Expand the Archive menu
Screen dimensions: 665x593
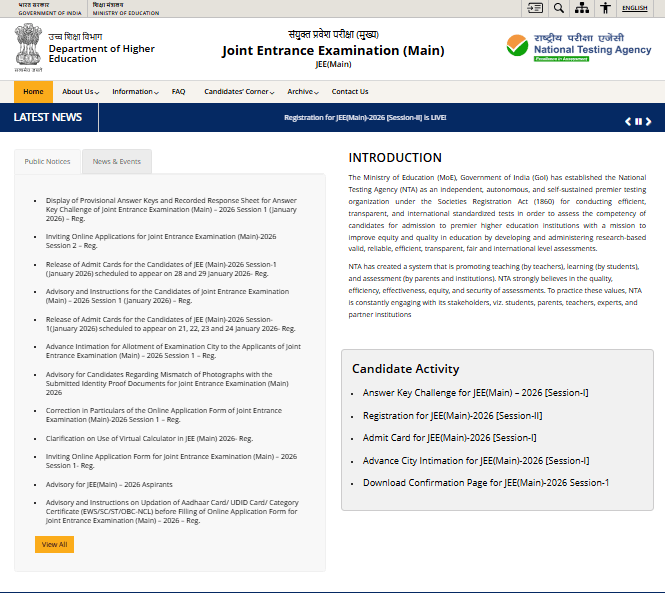click(x=303, y=92)
